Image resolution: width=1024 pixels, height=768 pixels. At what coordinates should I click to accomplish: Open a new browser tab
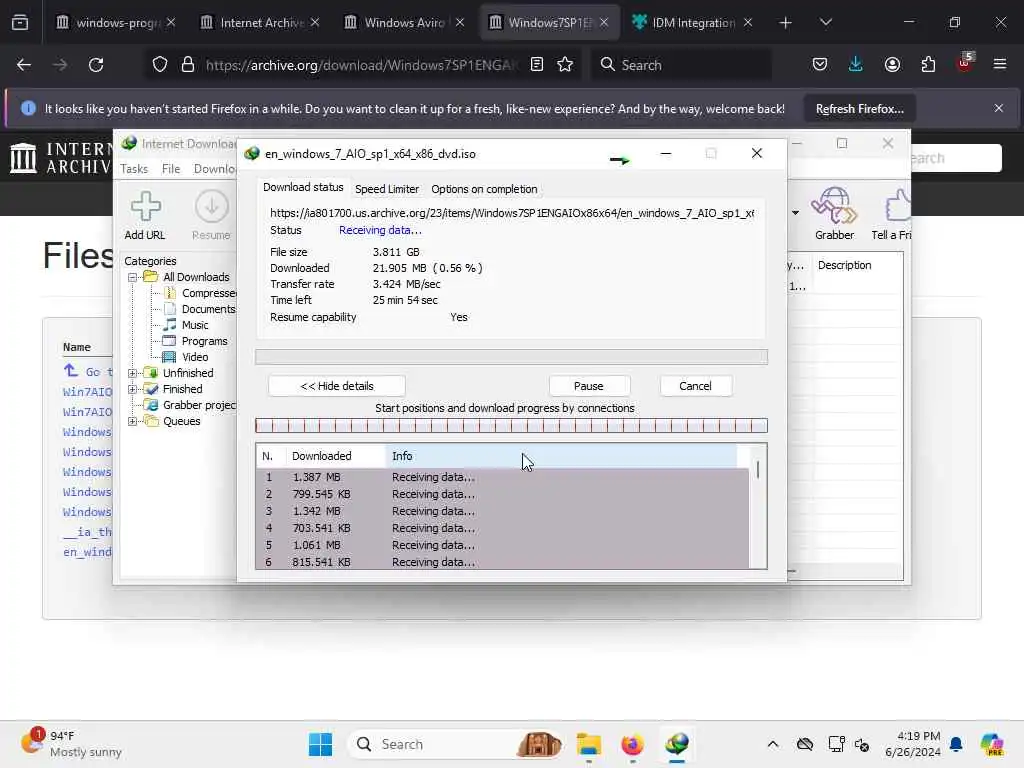[785, 23]
